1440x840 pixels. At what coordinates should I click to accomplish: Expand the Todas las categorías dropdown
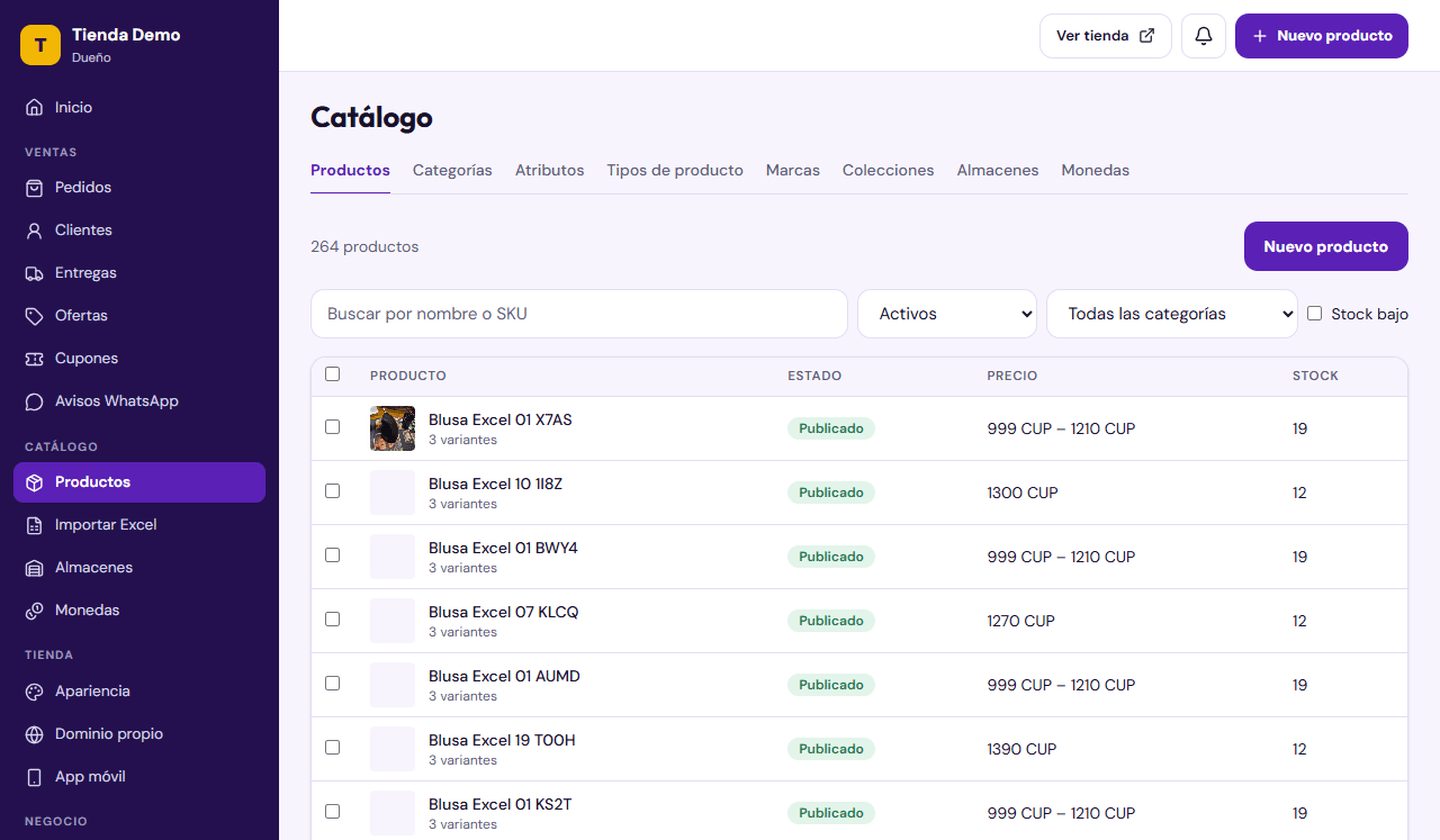(x=1172, y=314)
